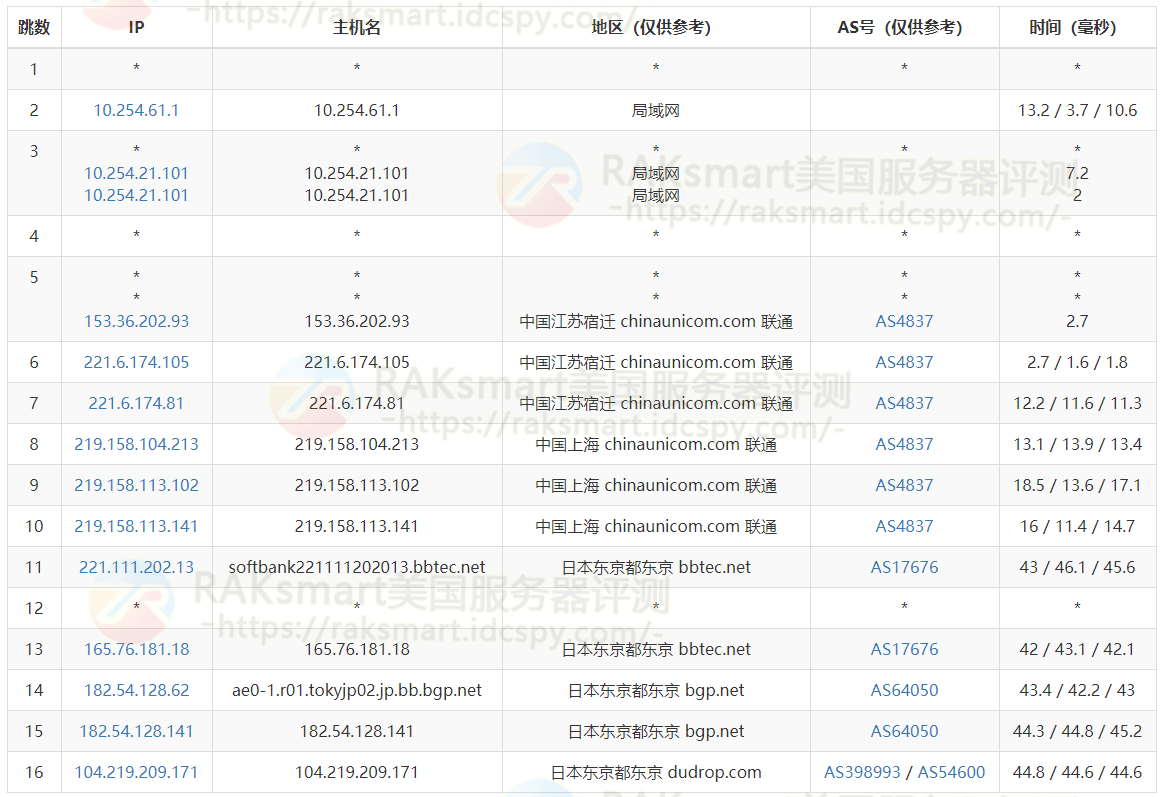Click hop number 12 cell
The width and height of the screenshot is (1167, 797).
pyautogui.click(x=34, y=607)
